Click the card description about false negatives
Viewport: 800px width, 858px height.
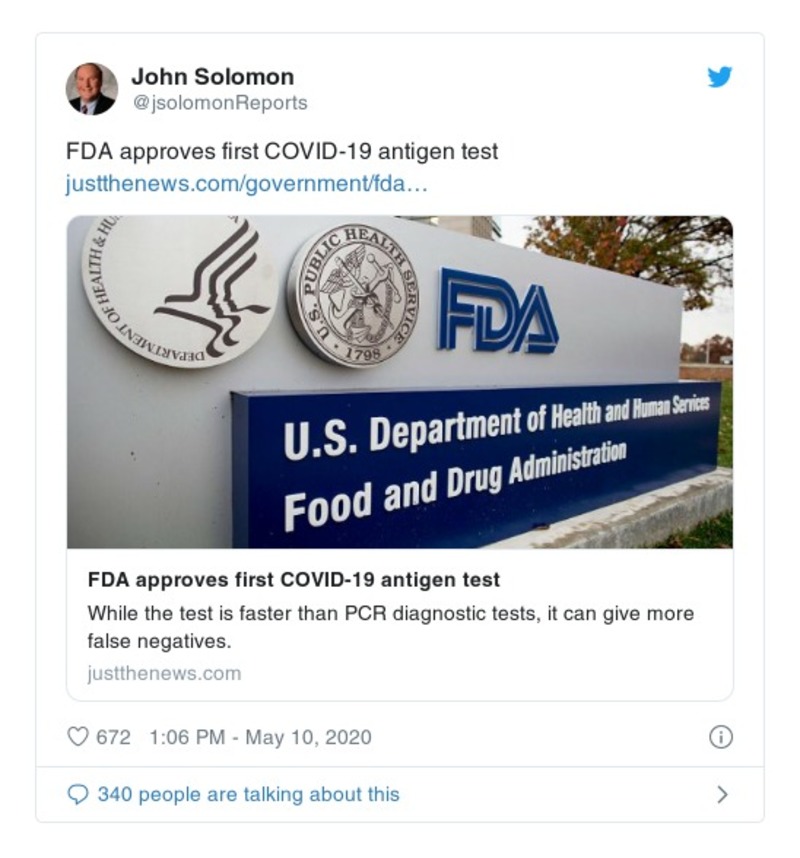coord(390,627)
